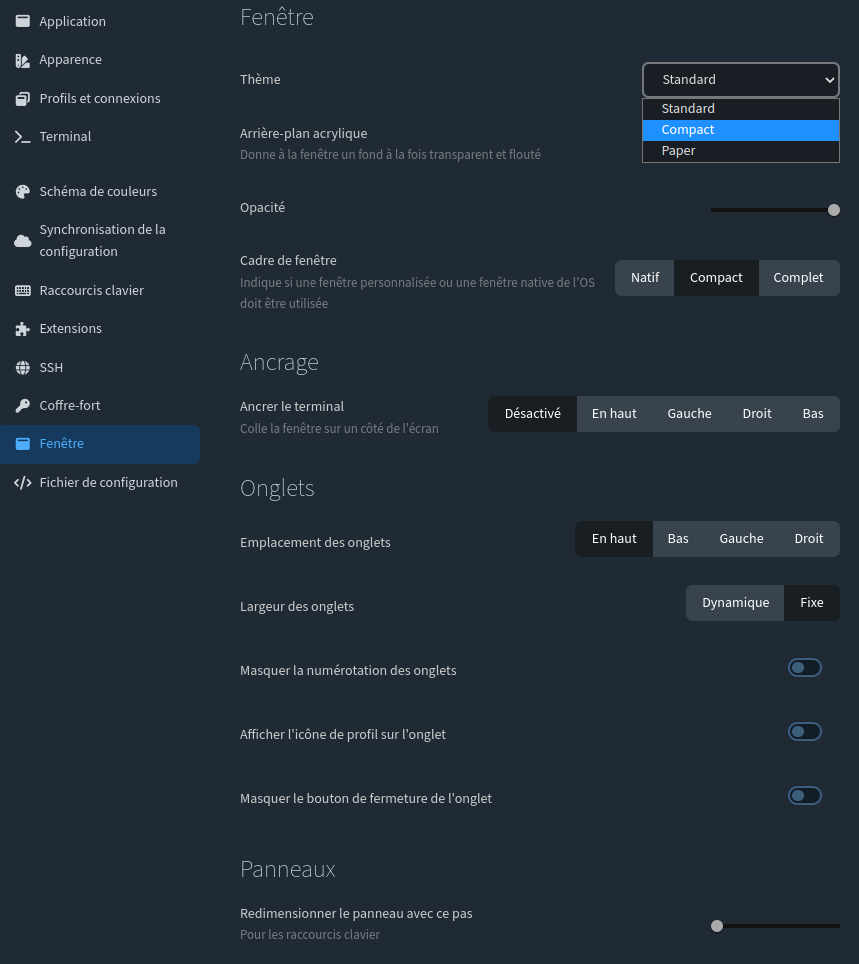Click the Opacité slider handle
Image resolution: width=859 pixels, height=964 pixels.
[834, 210]
